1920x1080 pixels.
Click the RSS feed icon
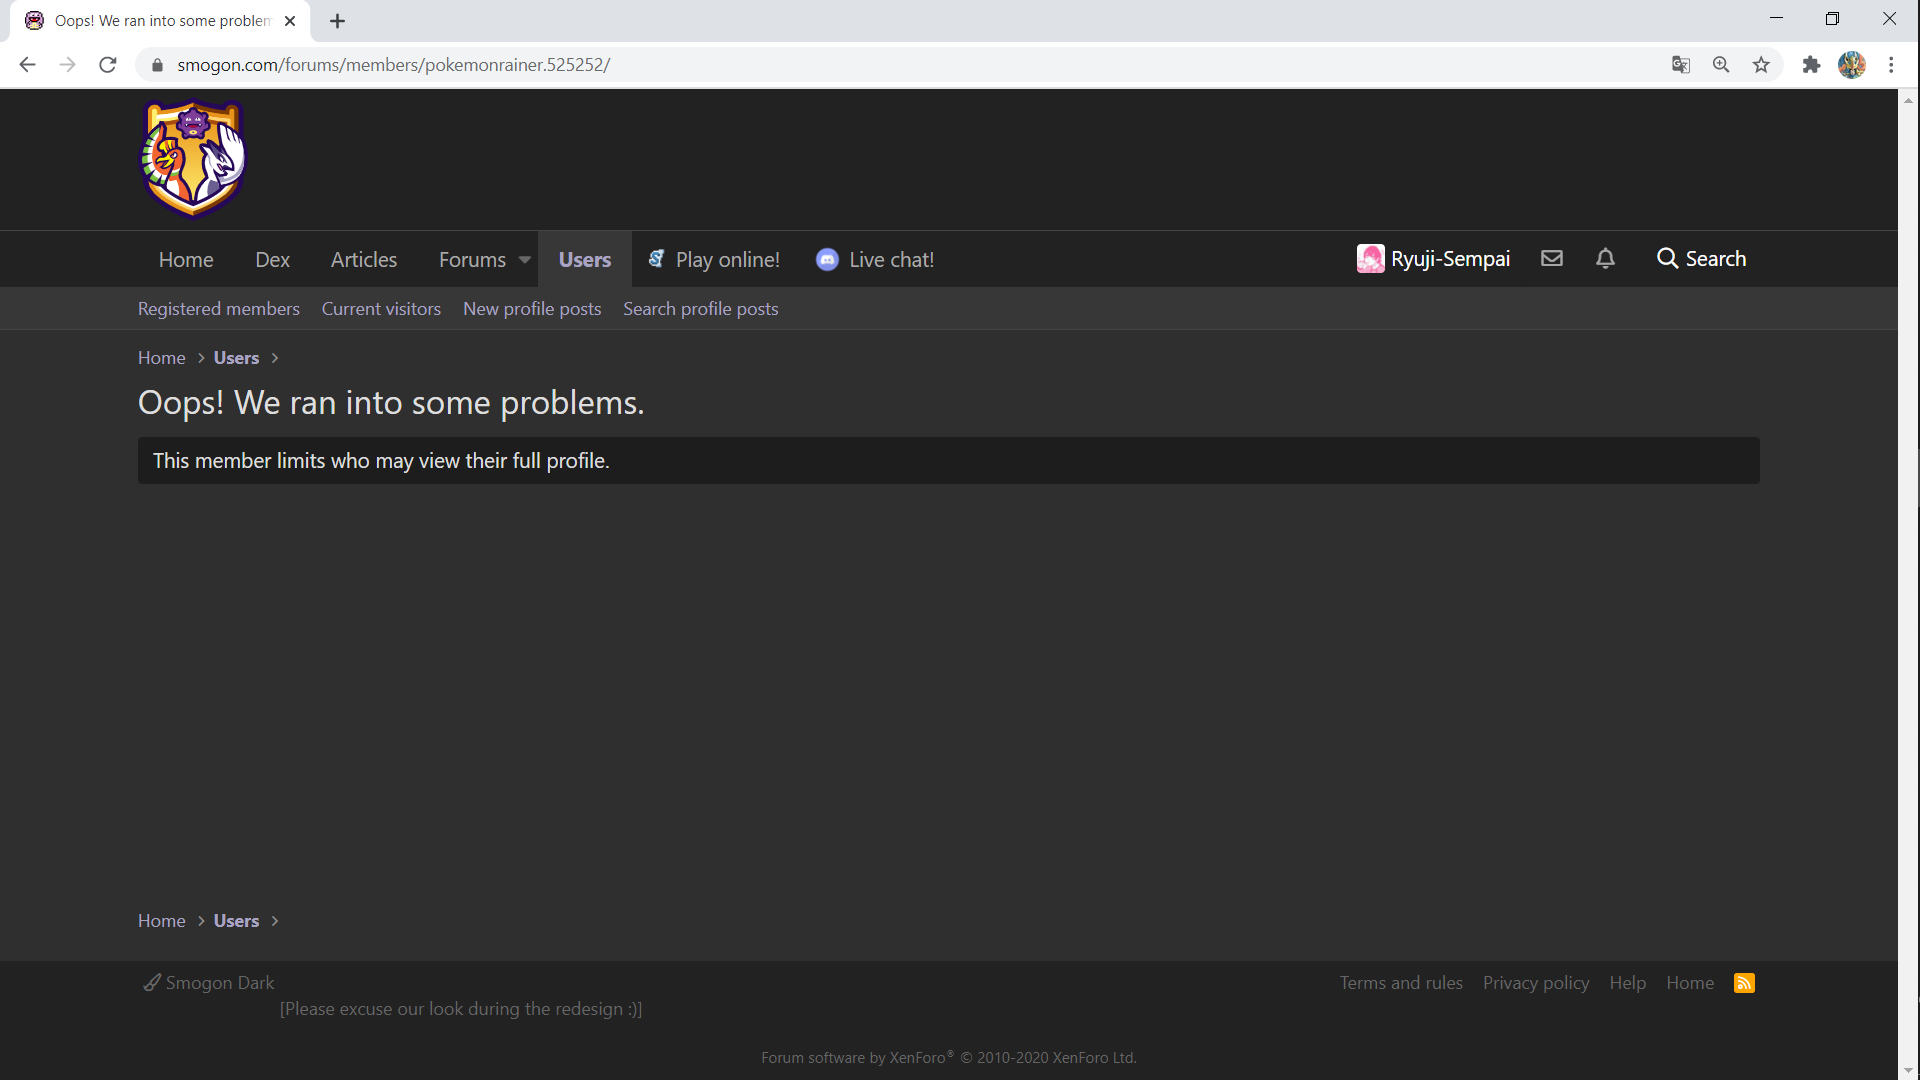(1744, 983)
